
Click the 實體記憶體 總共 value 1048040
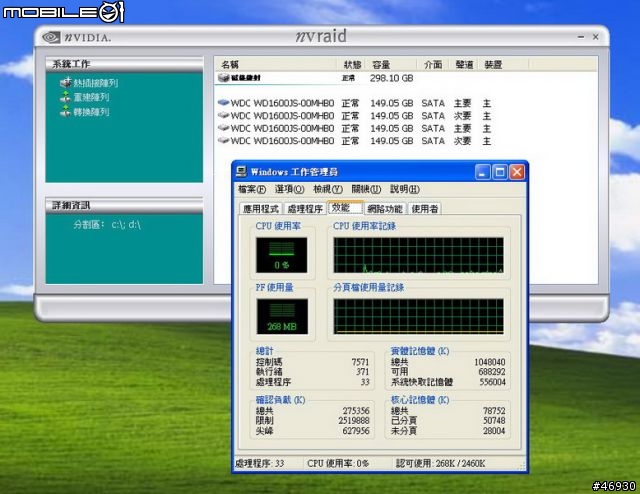[x=490, y=362]
